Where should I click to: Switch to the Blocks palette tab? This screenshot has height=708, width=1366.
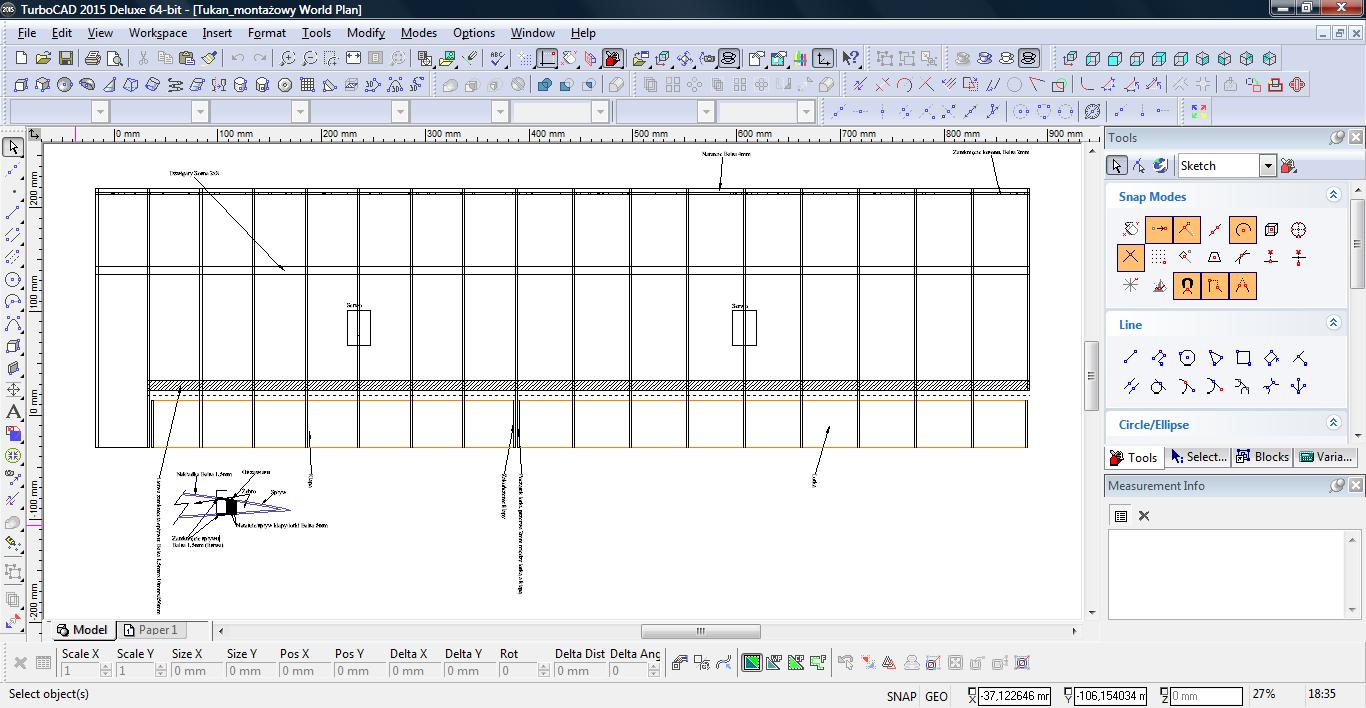click(1262, 457)
